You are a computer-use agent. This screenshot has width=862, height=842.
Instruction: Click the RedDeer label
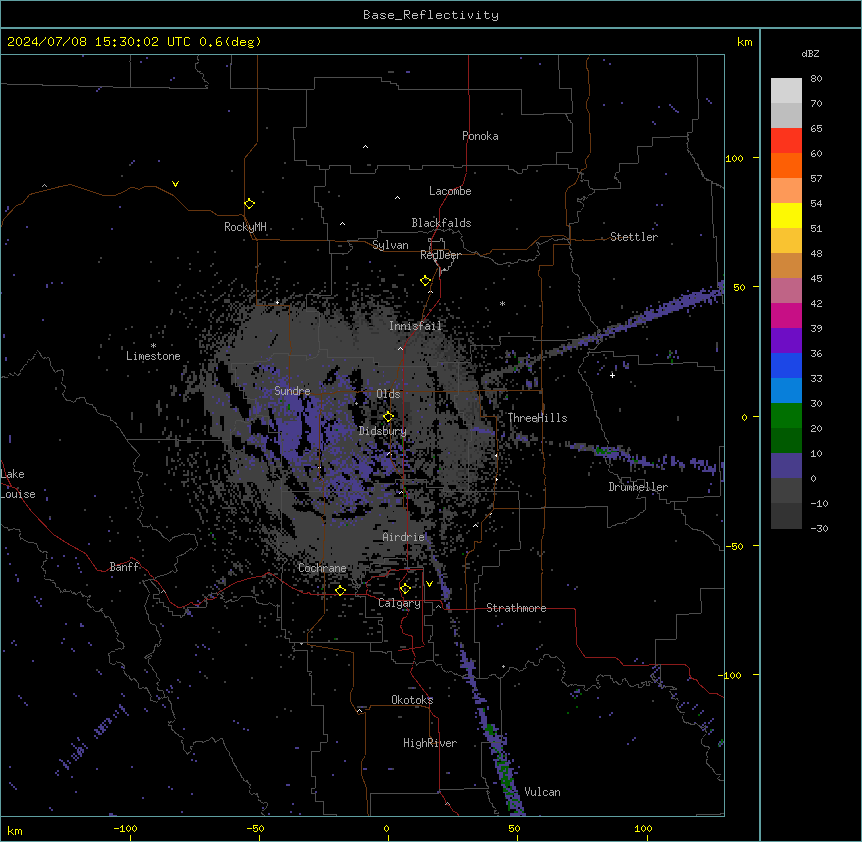click(x=440, y=255)
